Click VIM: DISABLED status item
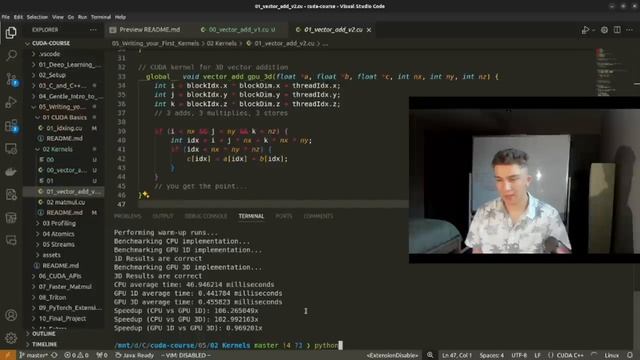The image size is (640, 360). (186, 356)
